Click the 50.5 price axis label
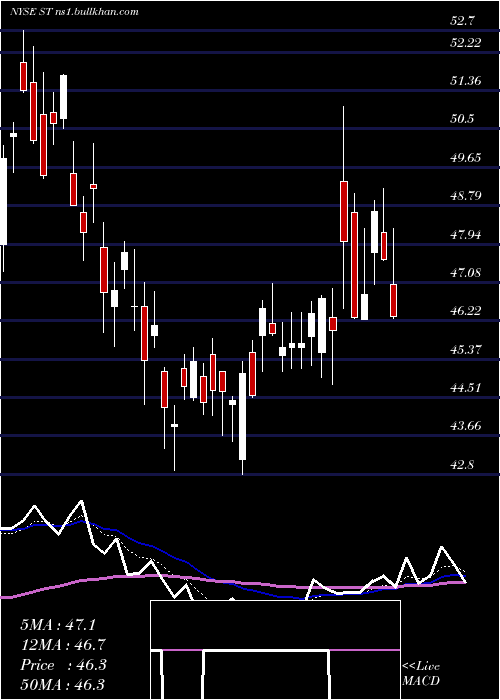This screenshot has height=700, width=500. 462,119
